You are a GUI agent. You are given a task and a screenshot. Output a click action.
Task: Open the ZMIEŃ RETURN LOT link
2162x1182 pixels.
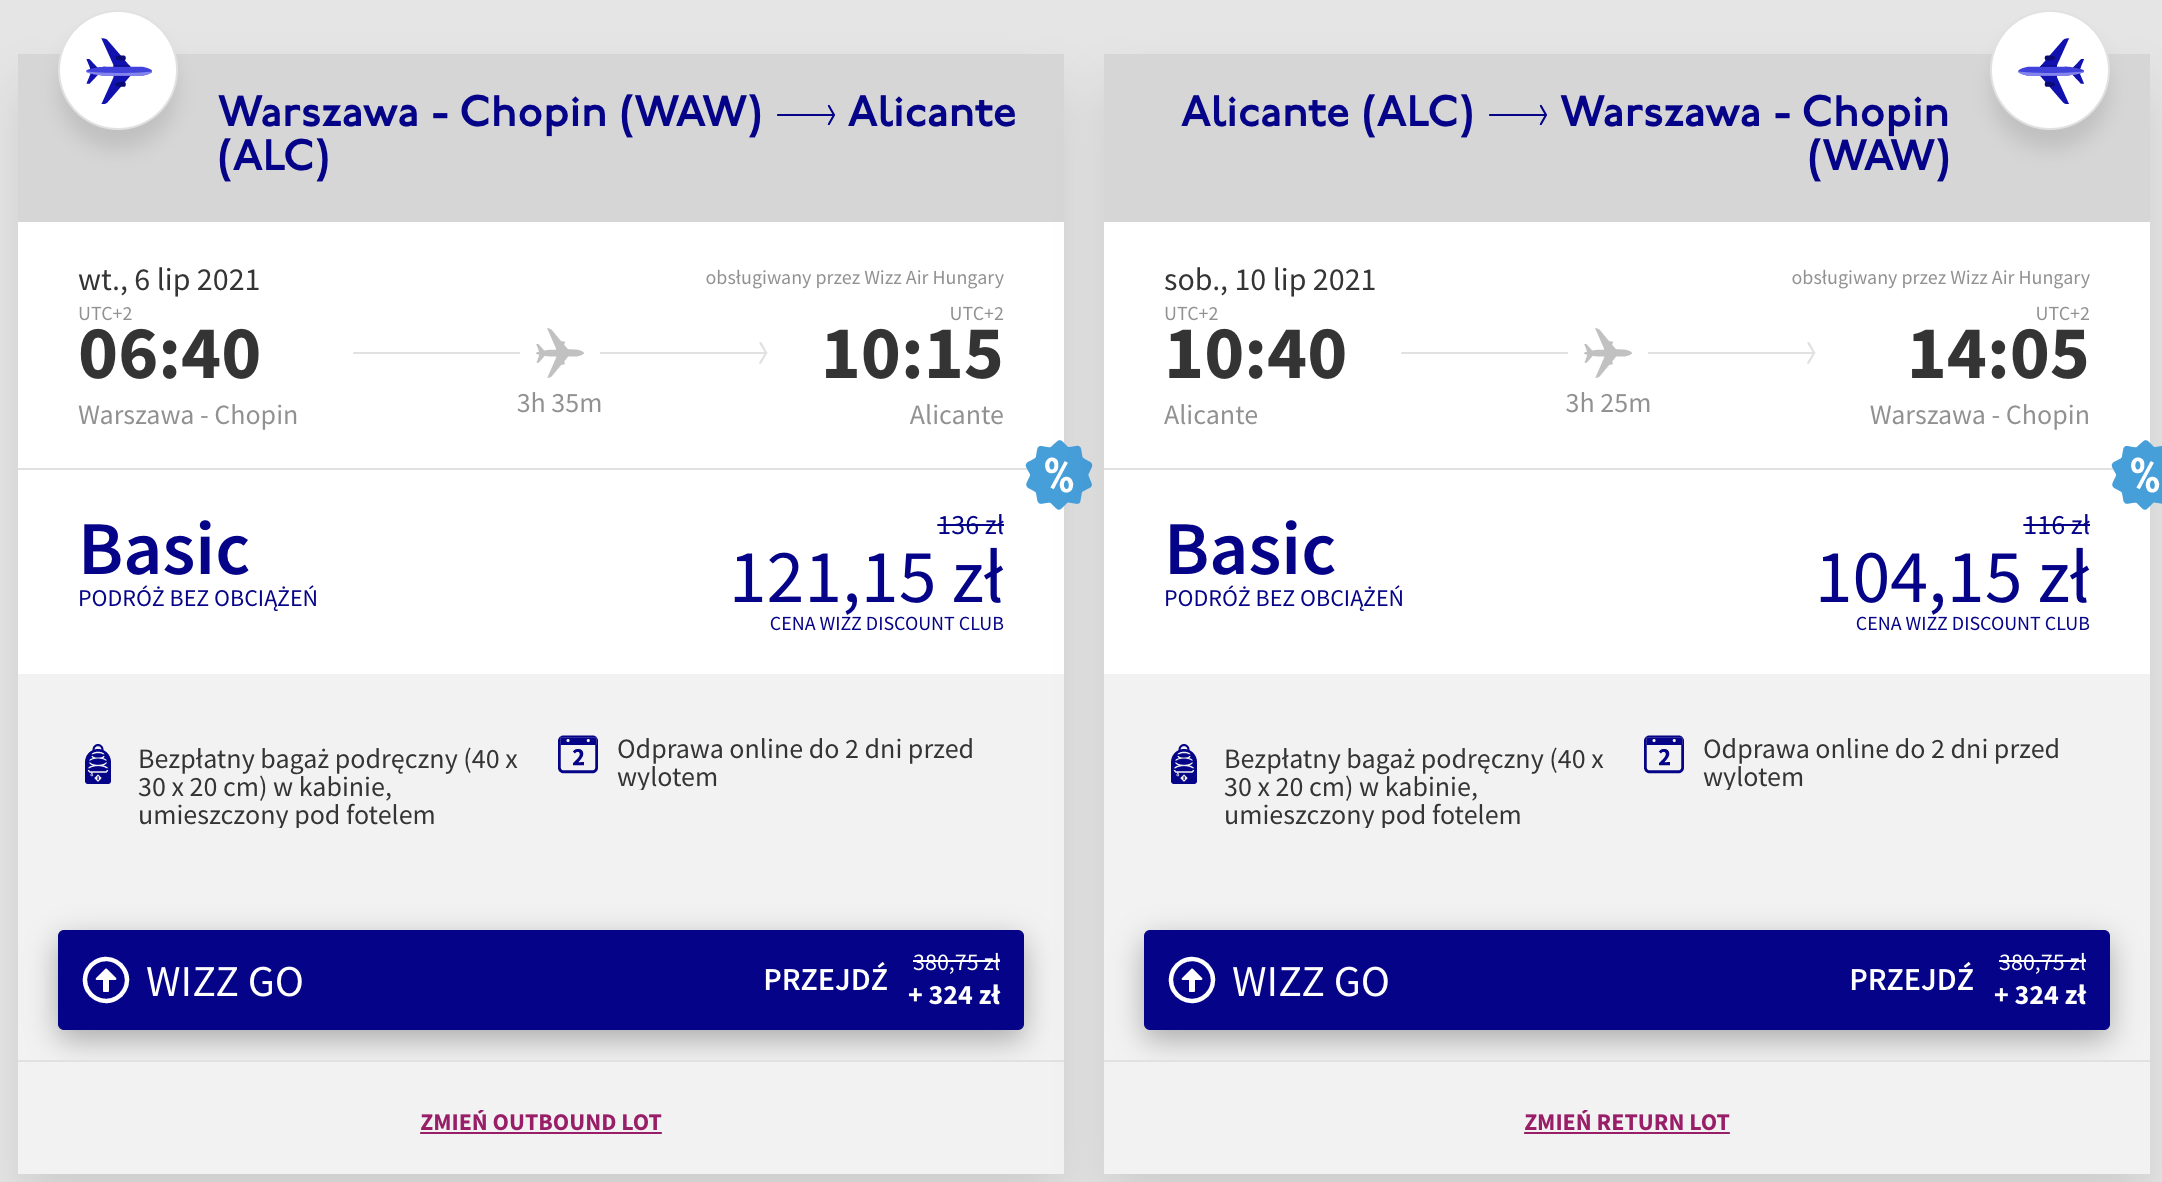(x=1627, y=1122)
